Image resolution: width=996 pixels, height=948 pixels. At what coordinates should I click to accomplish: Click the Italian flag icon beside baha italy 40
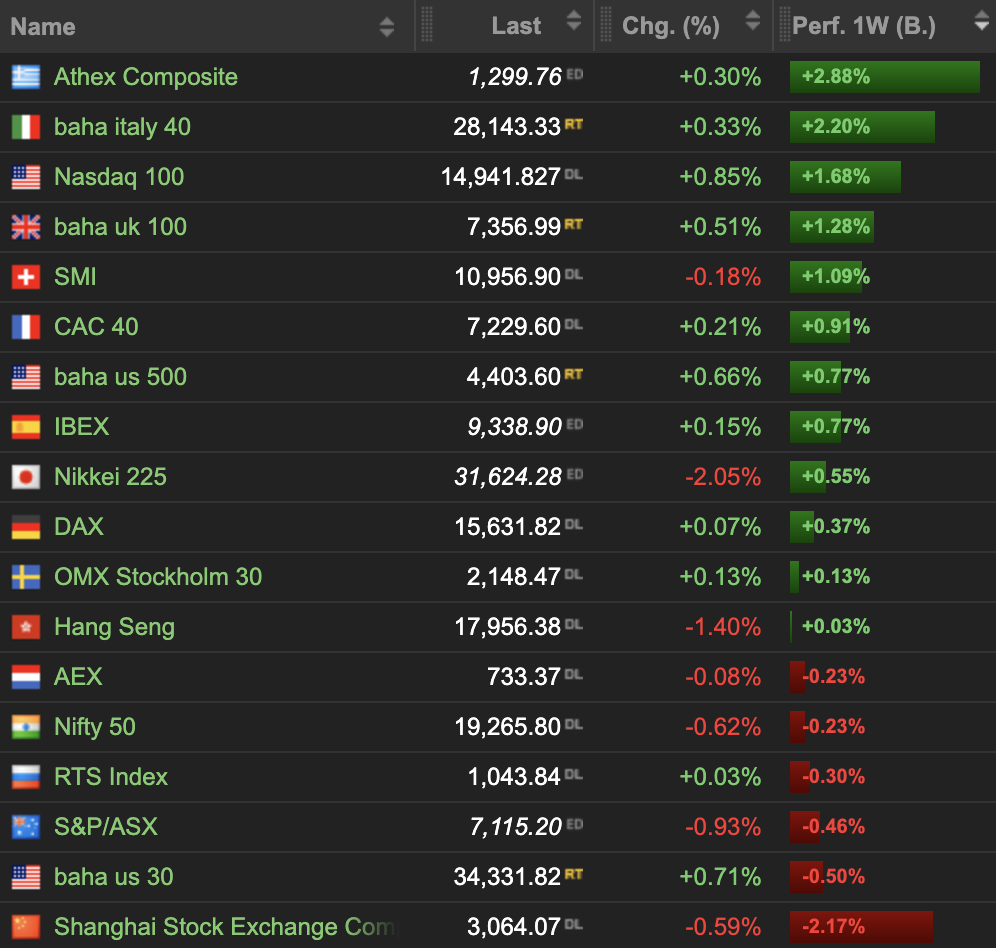click(x=26, y=127)
